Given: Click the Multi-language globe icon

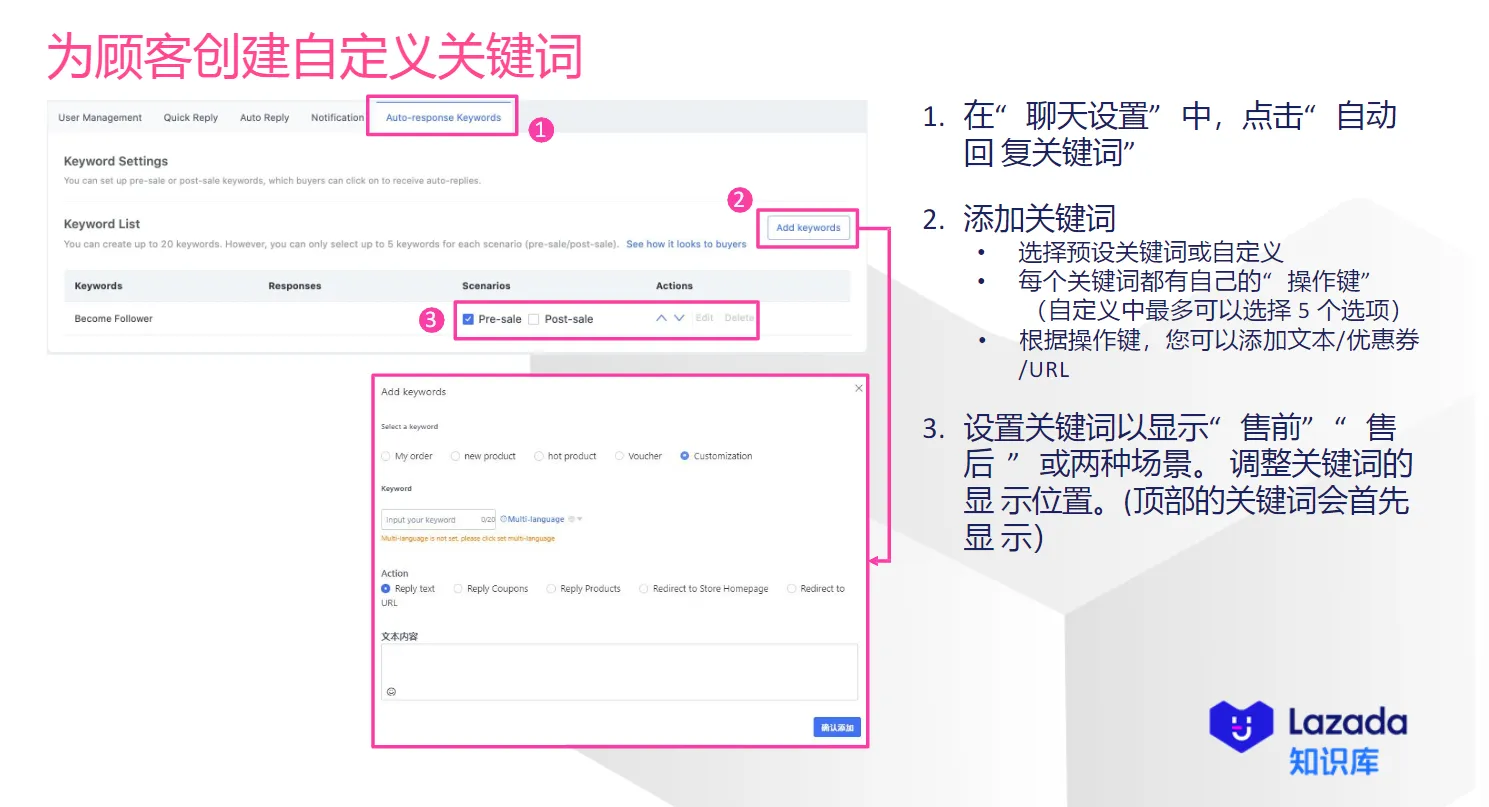Looking at the screenshot, I should click(504, 519).
